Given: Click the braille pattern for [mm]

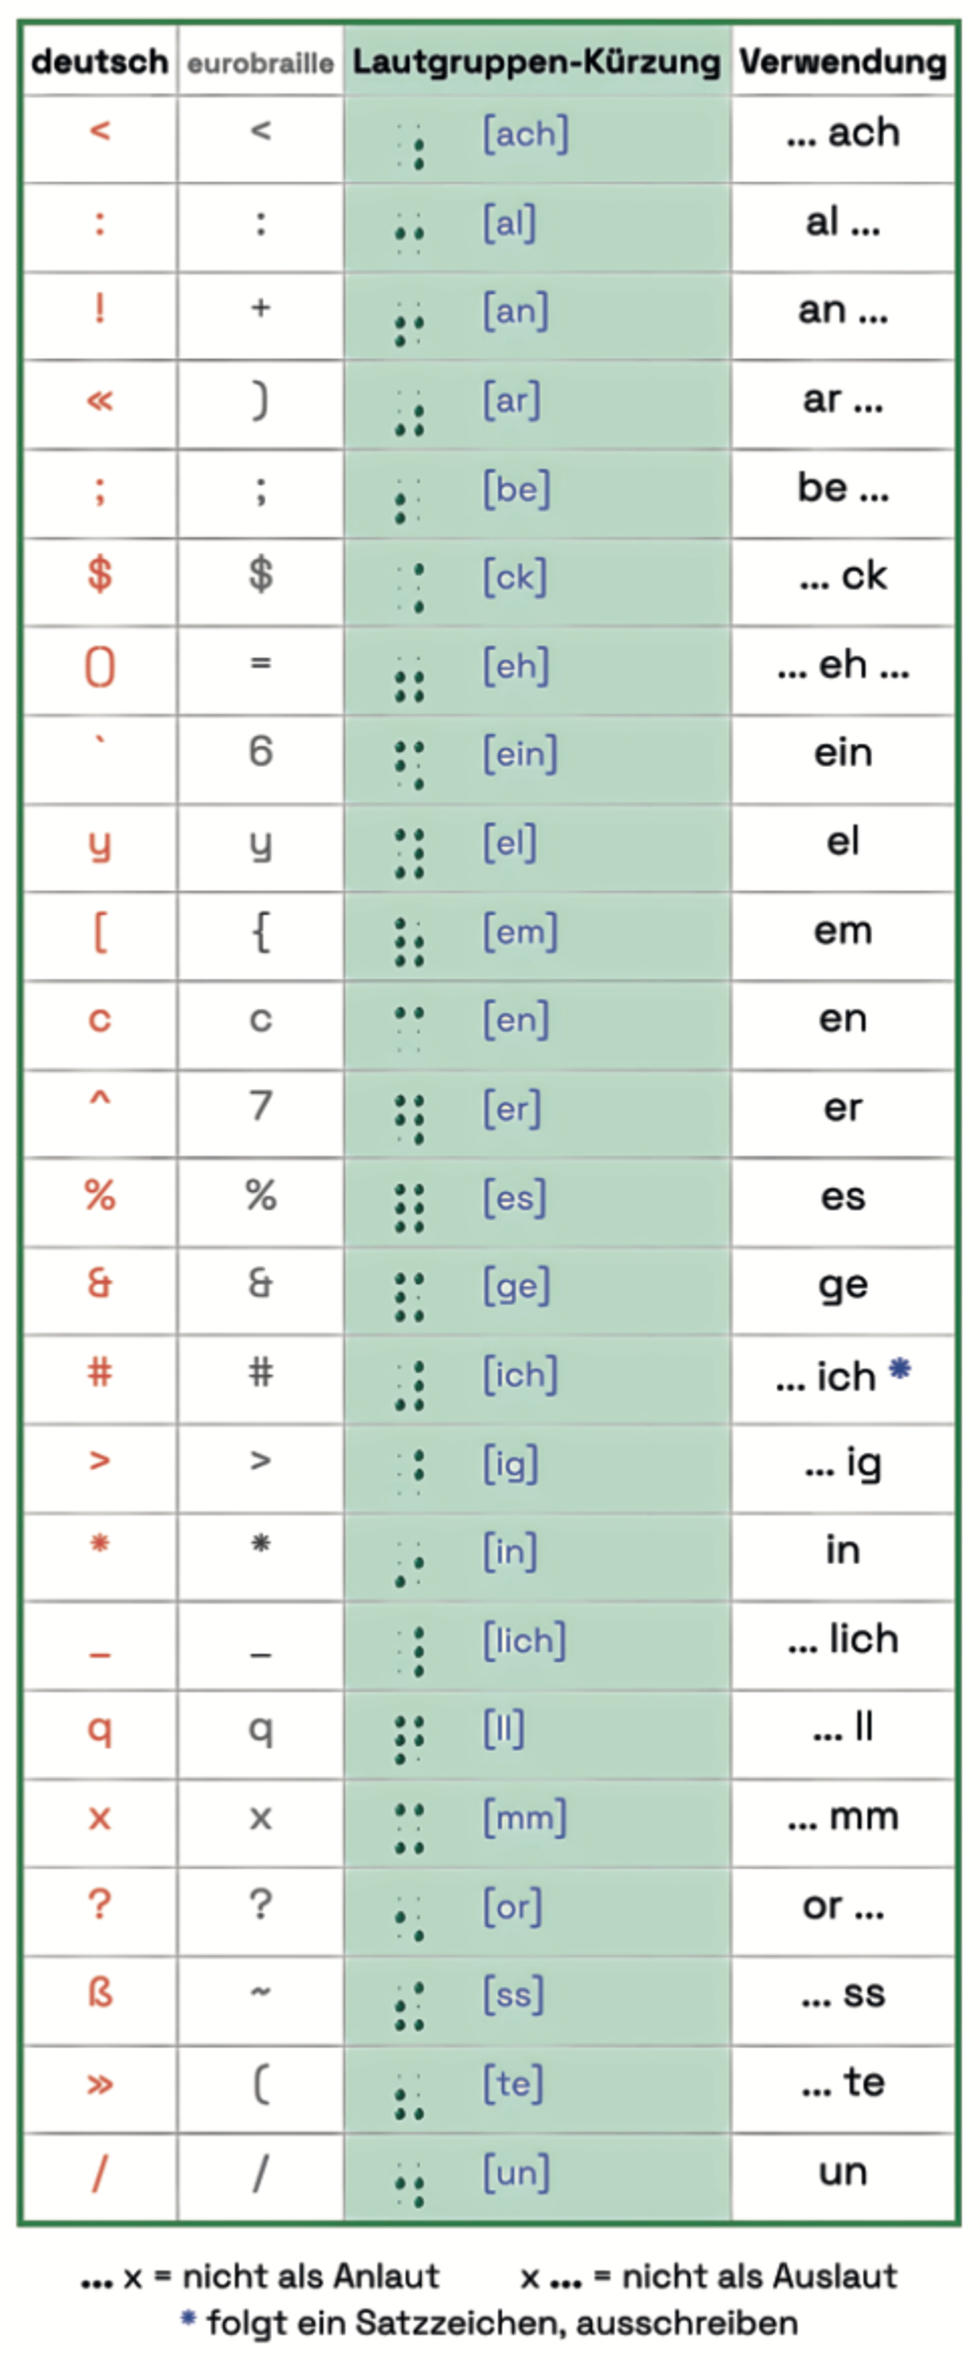Looking at the screenshot, I should tap(410, 1829).
